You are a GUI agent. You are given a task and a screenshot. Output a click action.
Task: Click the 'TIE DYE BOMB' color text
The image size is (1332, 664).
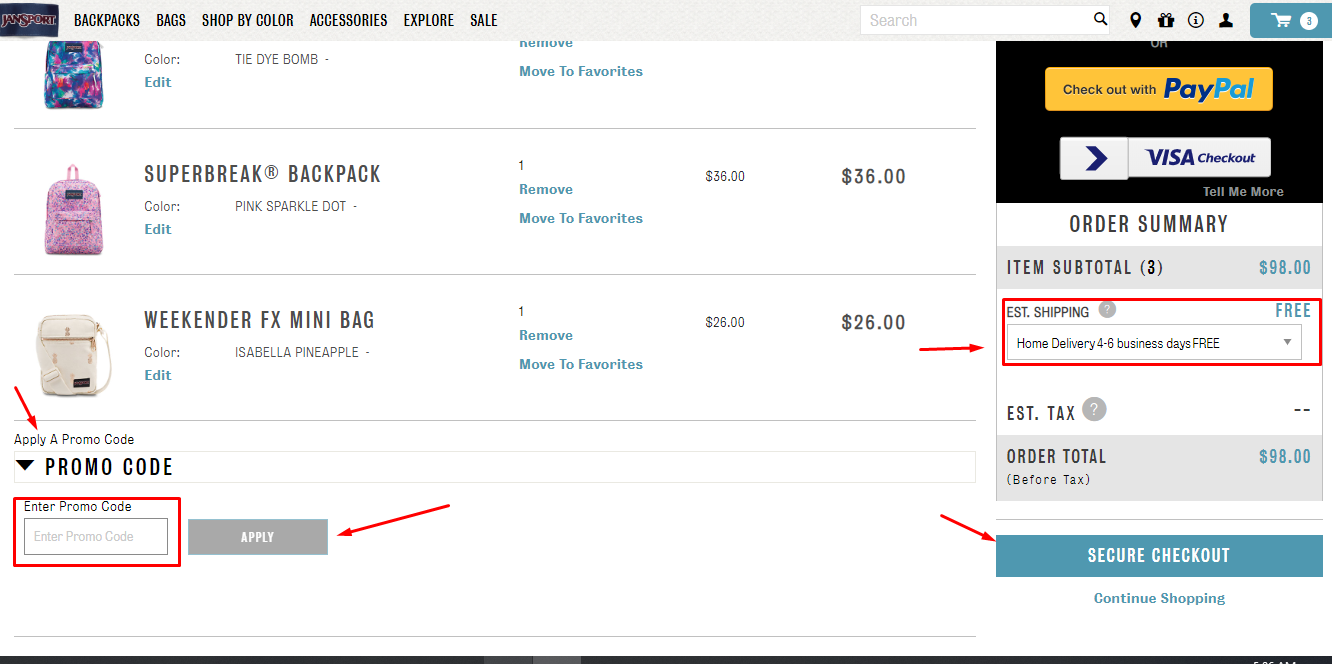[277, 59]
